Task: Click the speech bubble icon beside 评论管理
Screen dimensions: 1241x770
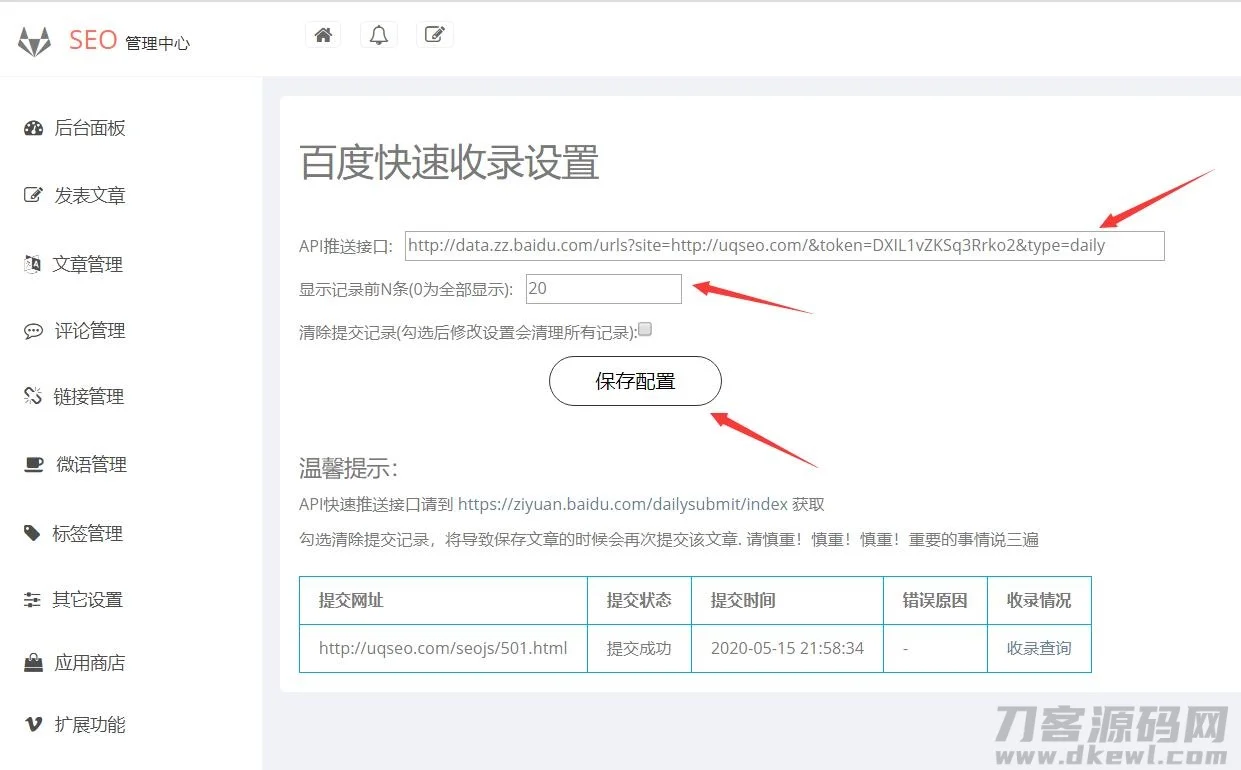Action: [x=31, y=330]
